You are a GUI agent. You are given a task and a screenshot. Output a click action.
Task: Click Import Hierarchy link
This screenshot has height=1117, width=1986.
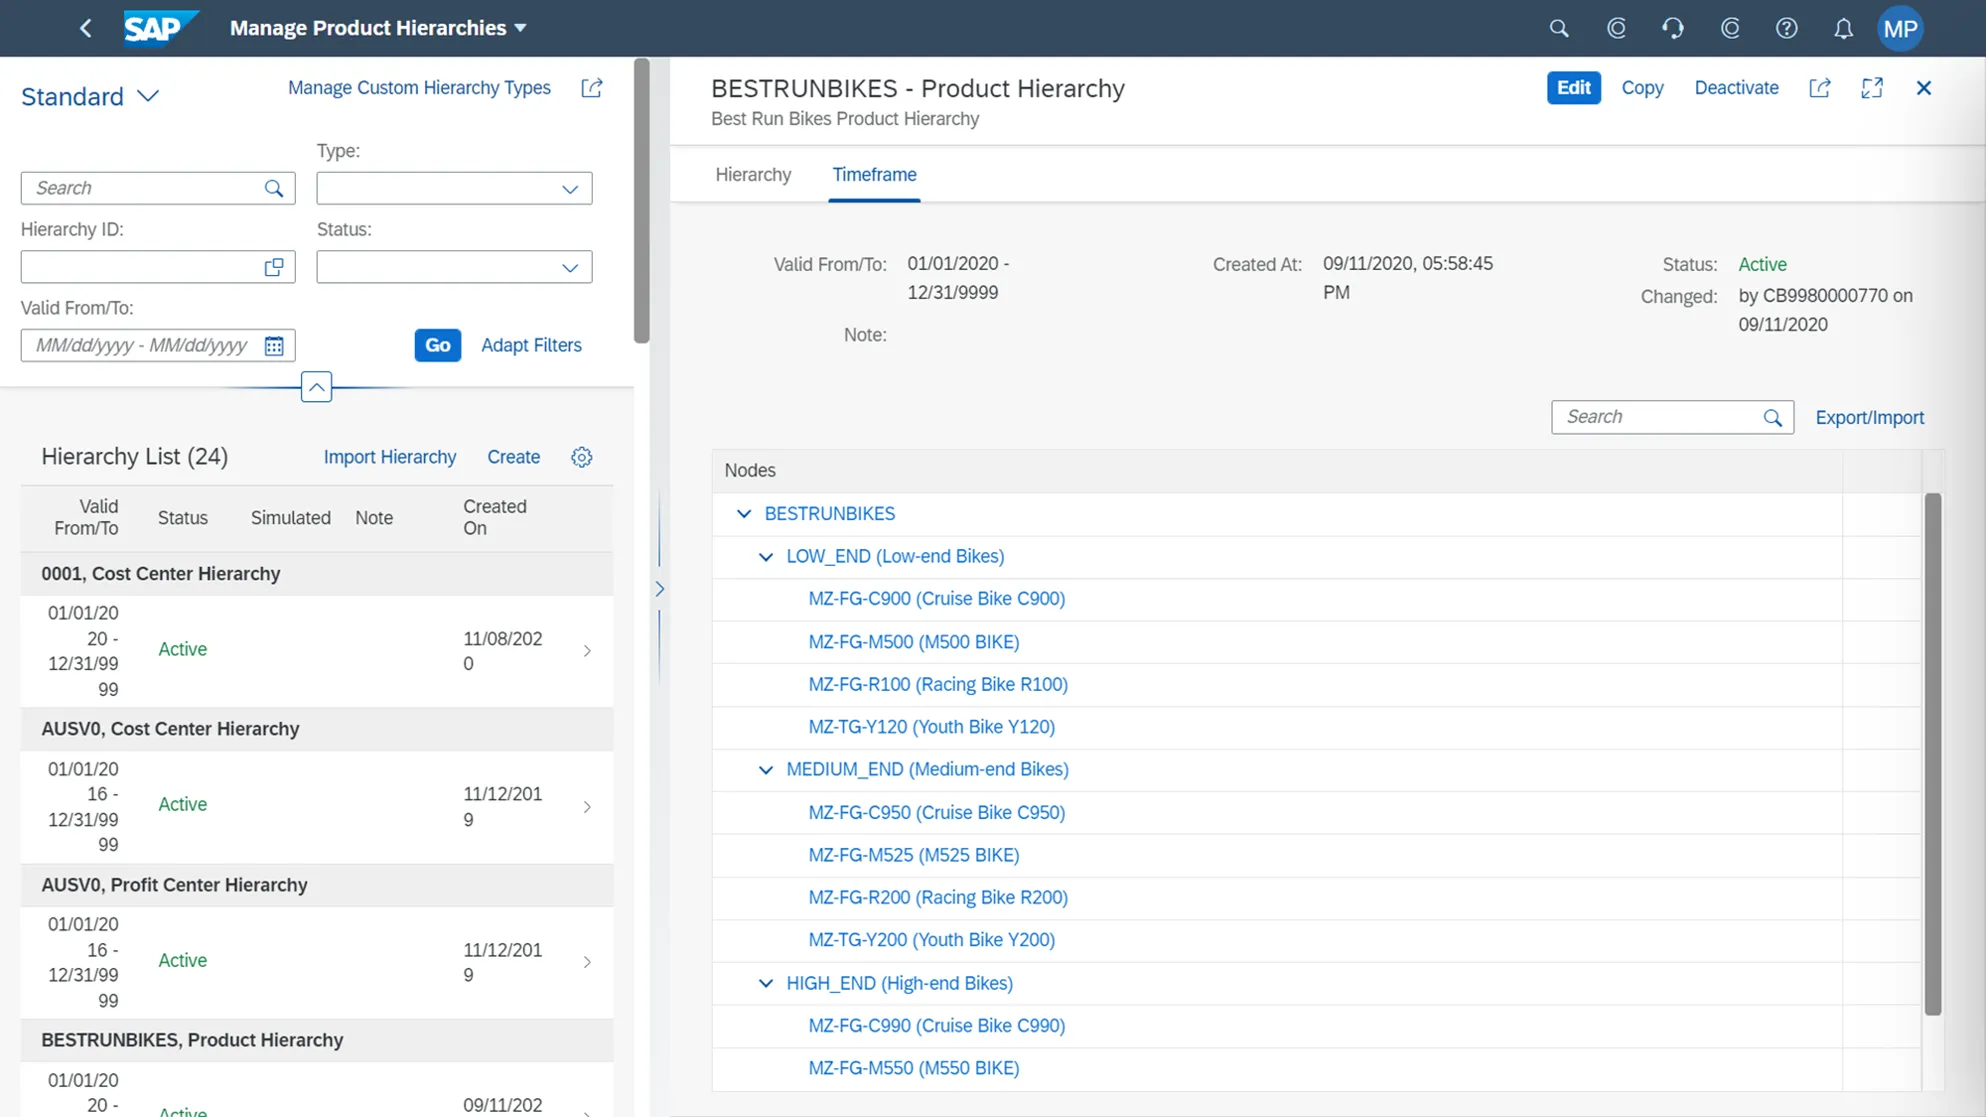389,457
